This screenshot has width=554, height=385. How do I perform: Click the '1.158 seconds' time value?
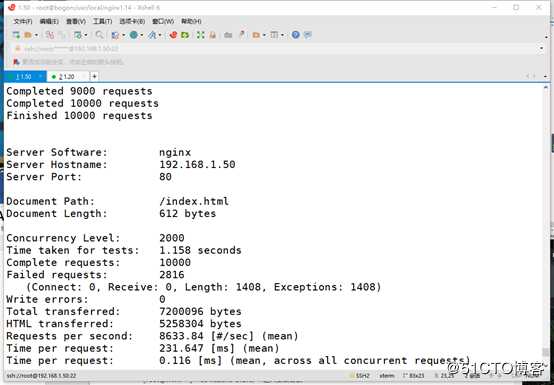pyautogui.click(x=200, y=250)
